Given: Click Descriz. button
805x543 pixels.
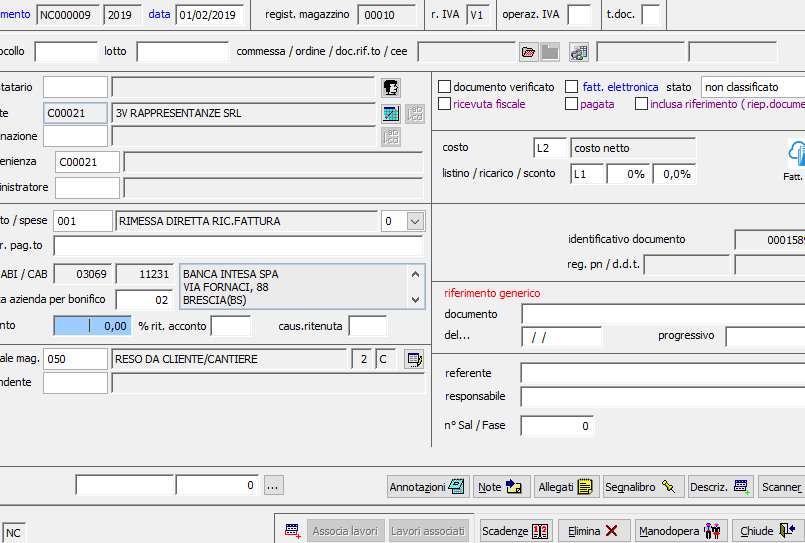Looking at the screenshot, I should coord(720,487).
